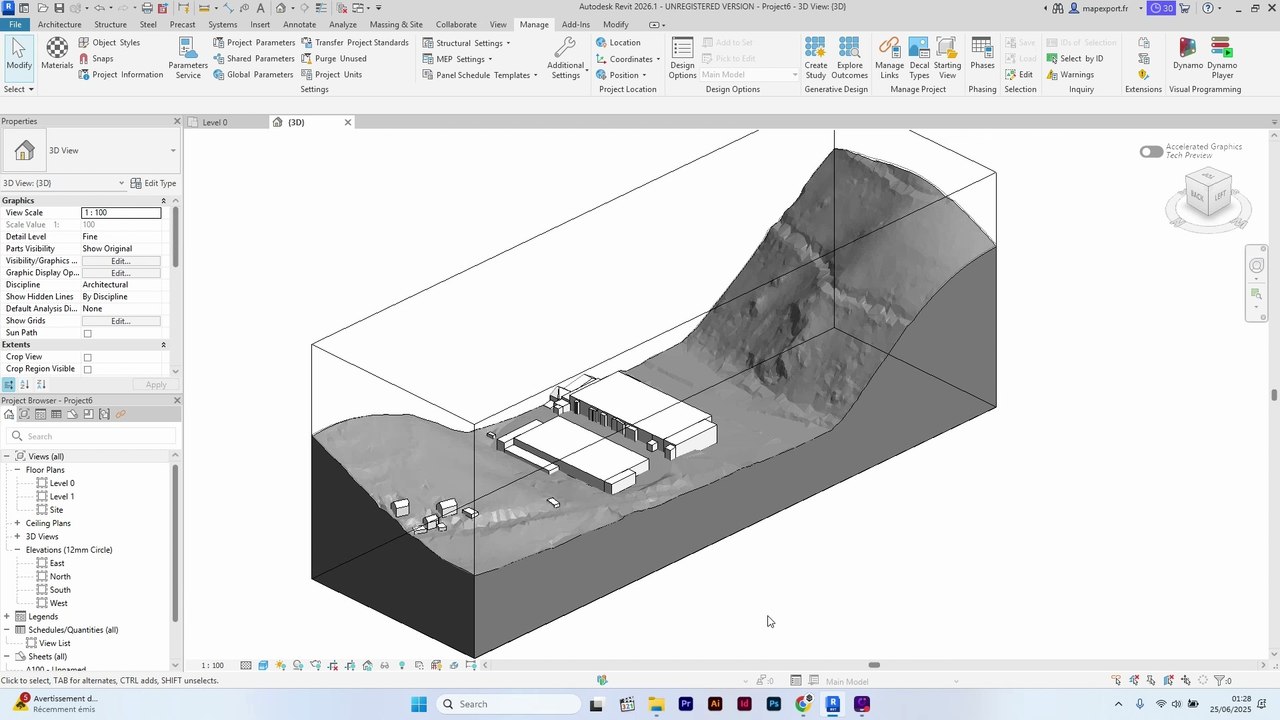Open Windows Start menu

[419, 704]
